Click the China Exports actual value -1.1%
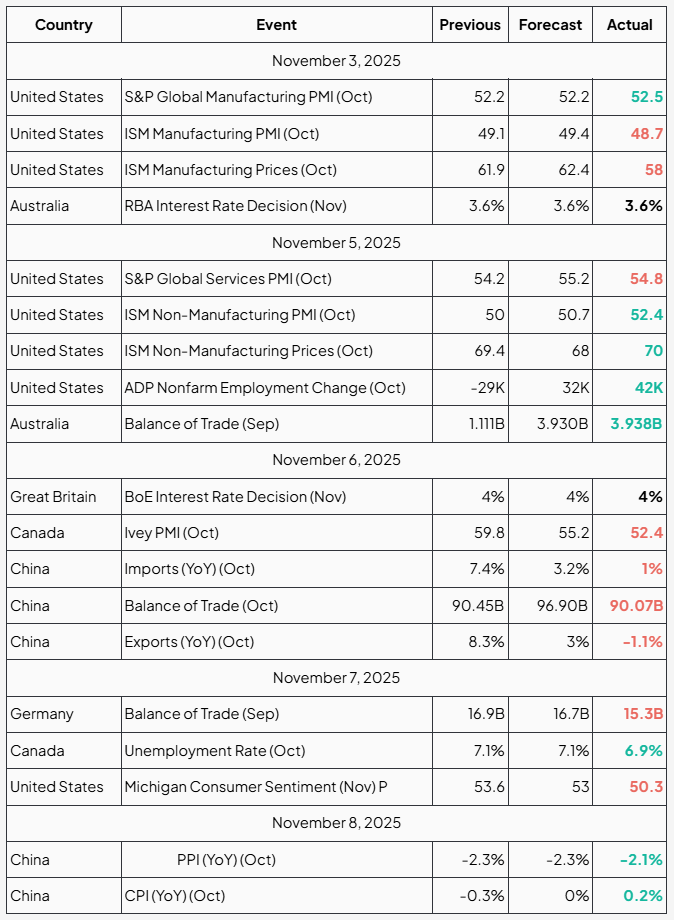The image size is (674, 920). click(643, 642)
